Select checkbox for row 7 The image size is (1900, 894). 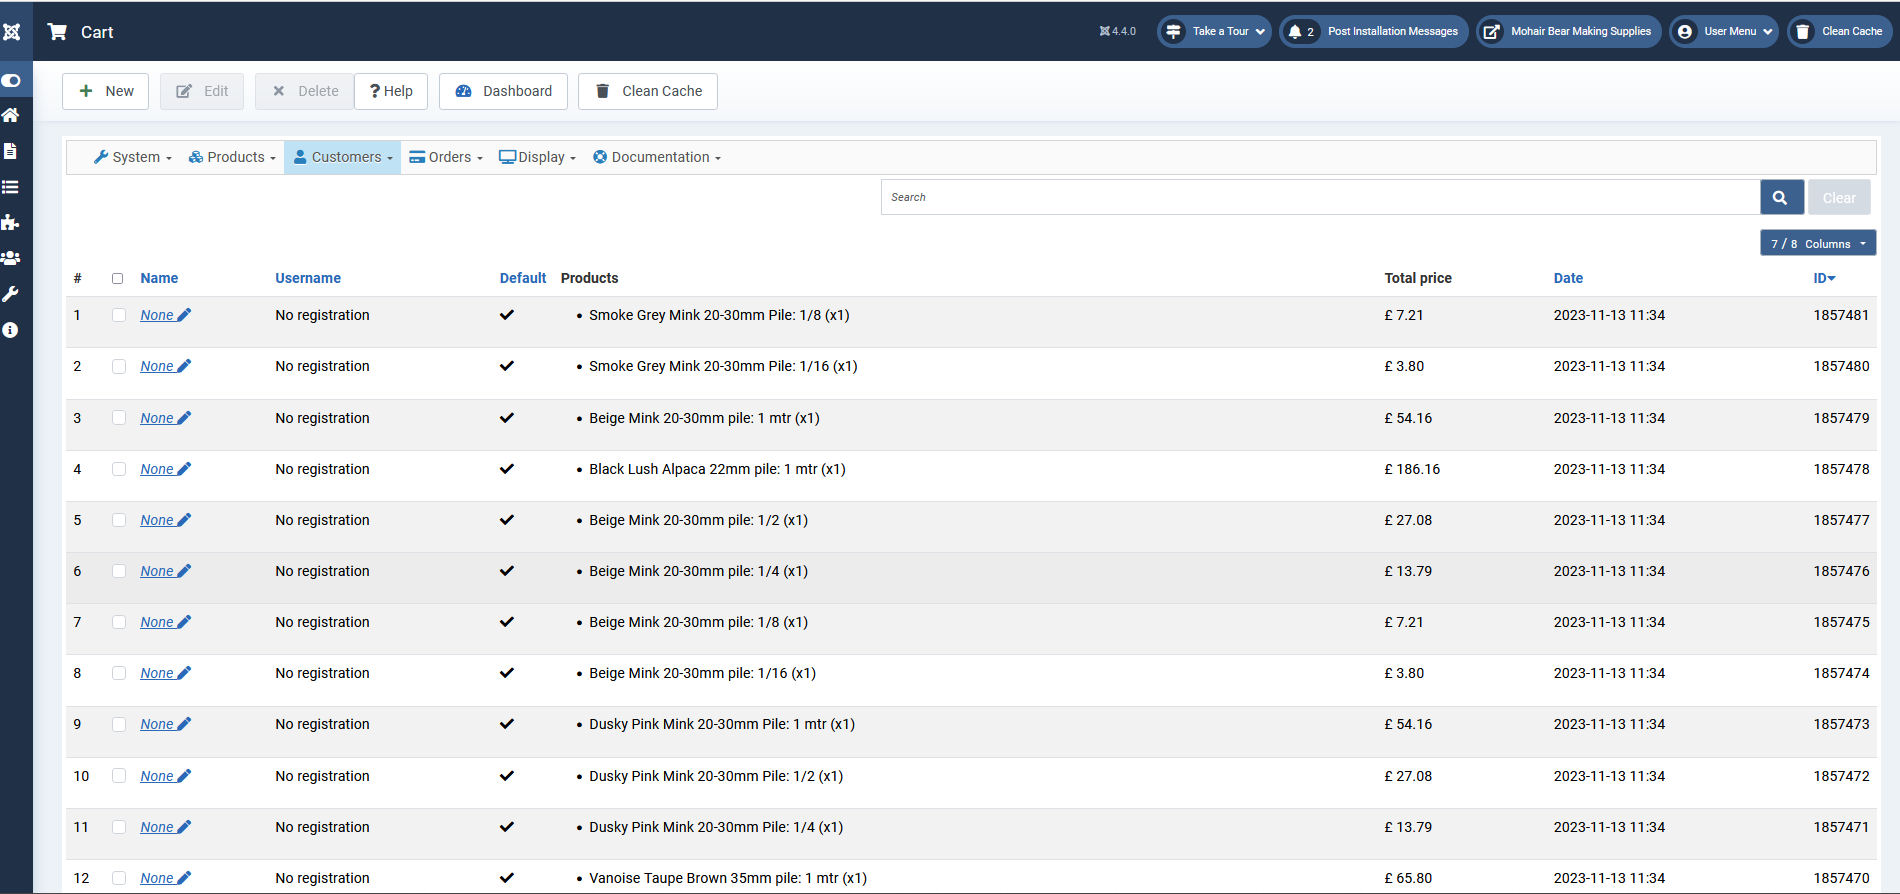pyautogui.click(x=119, y=622)
